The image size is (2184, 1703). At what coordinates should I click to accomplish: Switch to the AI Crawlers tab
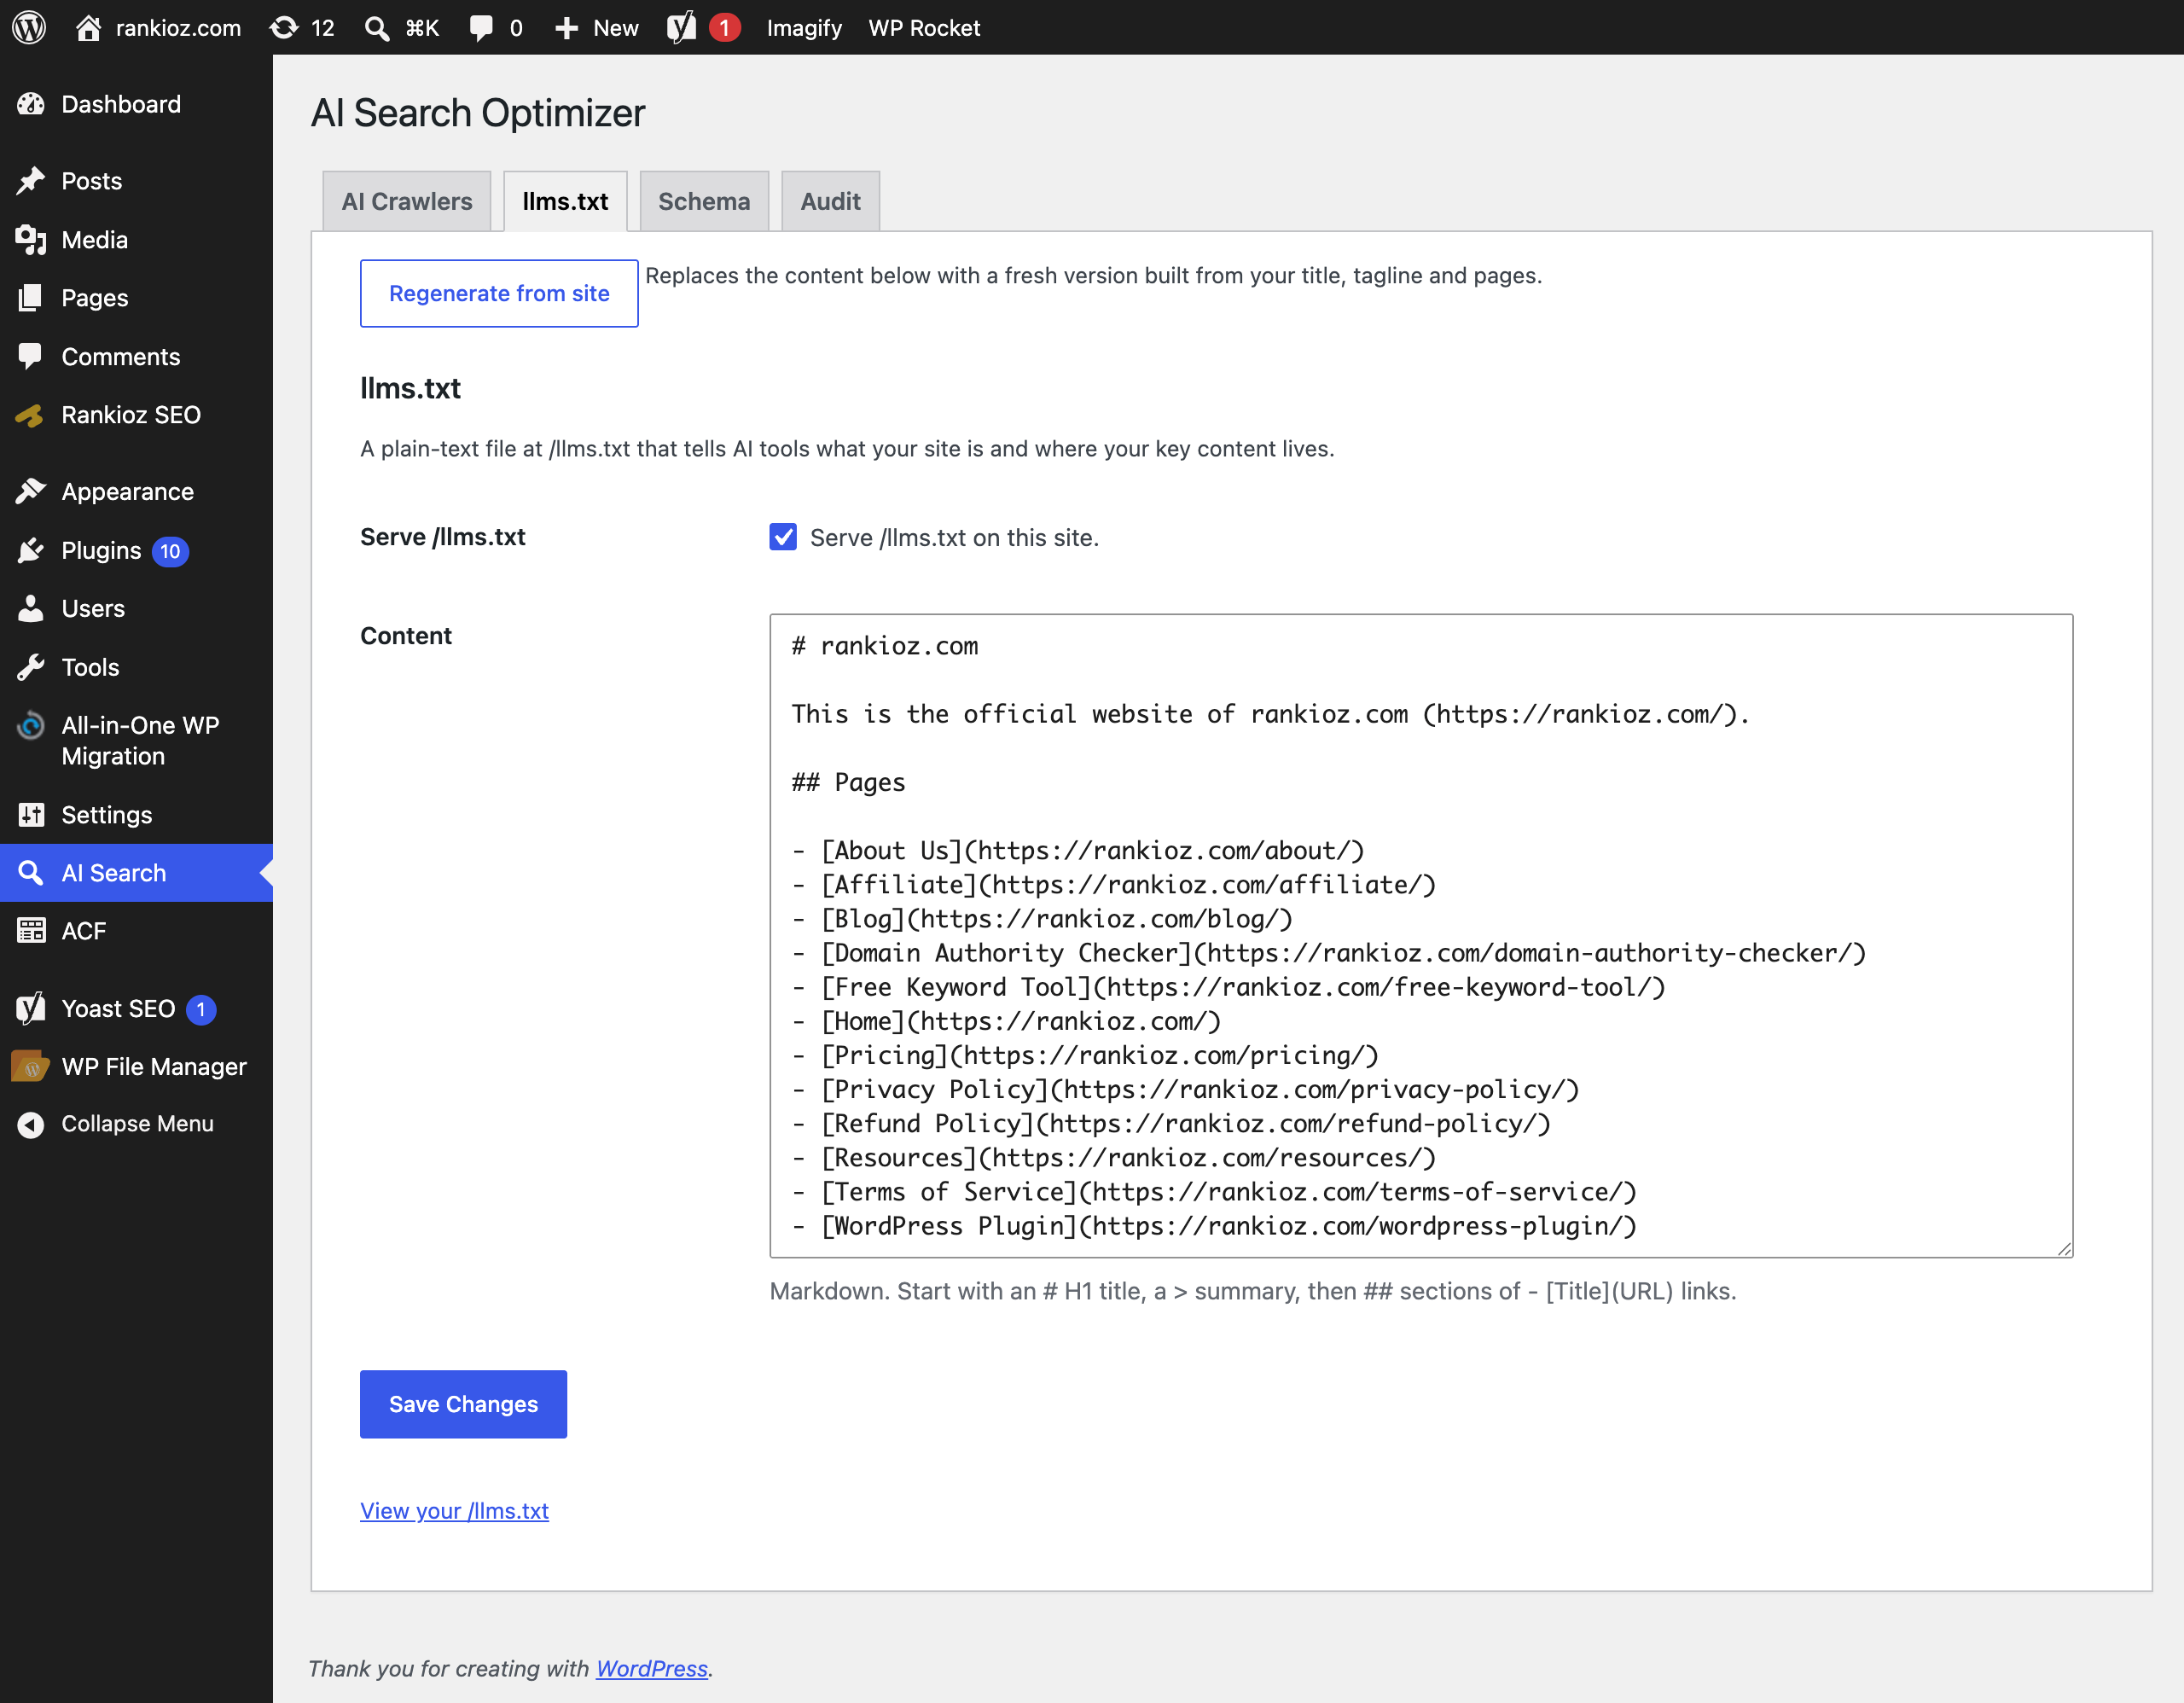(407, 201)
